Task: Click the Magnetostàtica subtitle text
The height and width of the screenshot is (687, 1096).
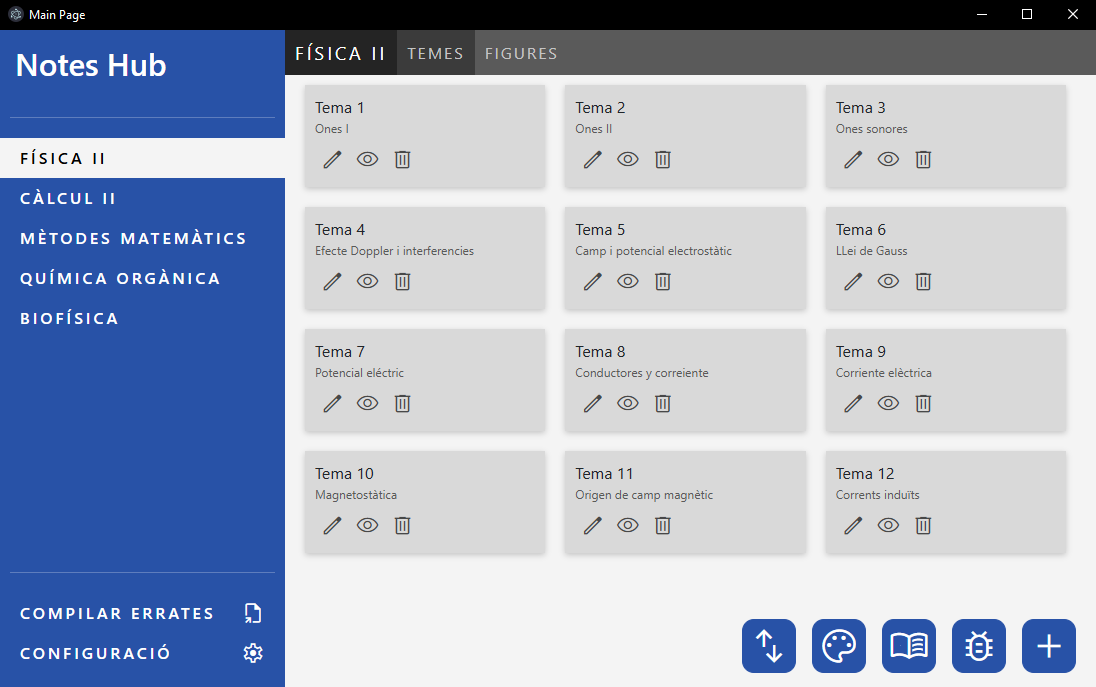Action: [x=356, y=495]
